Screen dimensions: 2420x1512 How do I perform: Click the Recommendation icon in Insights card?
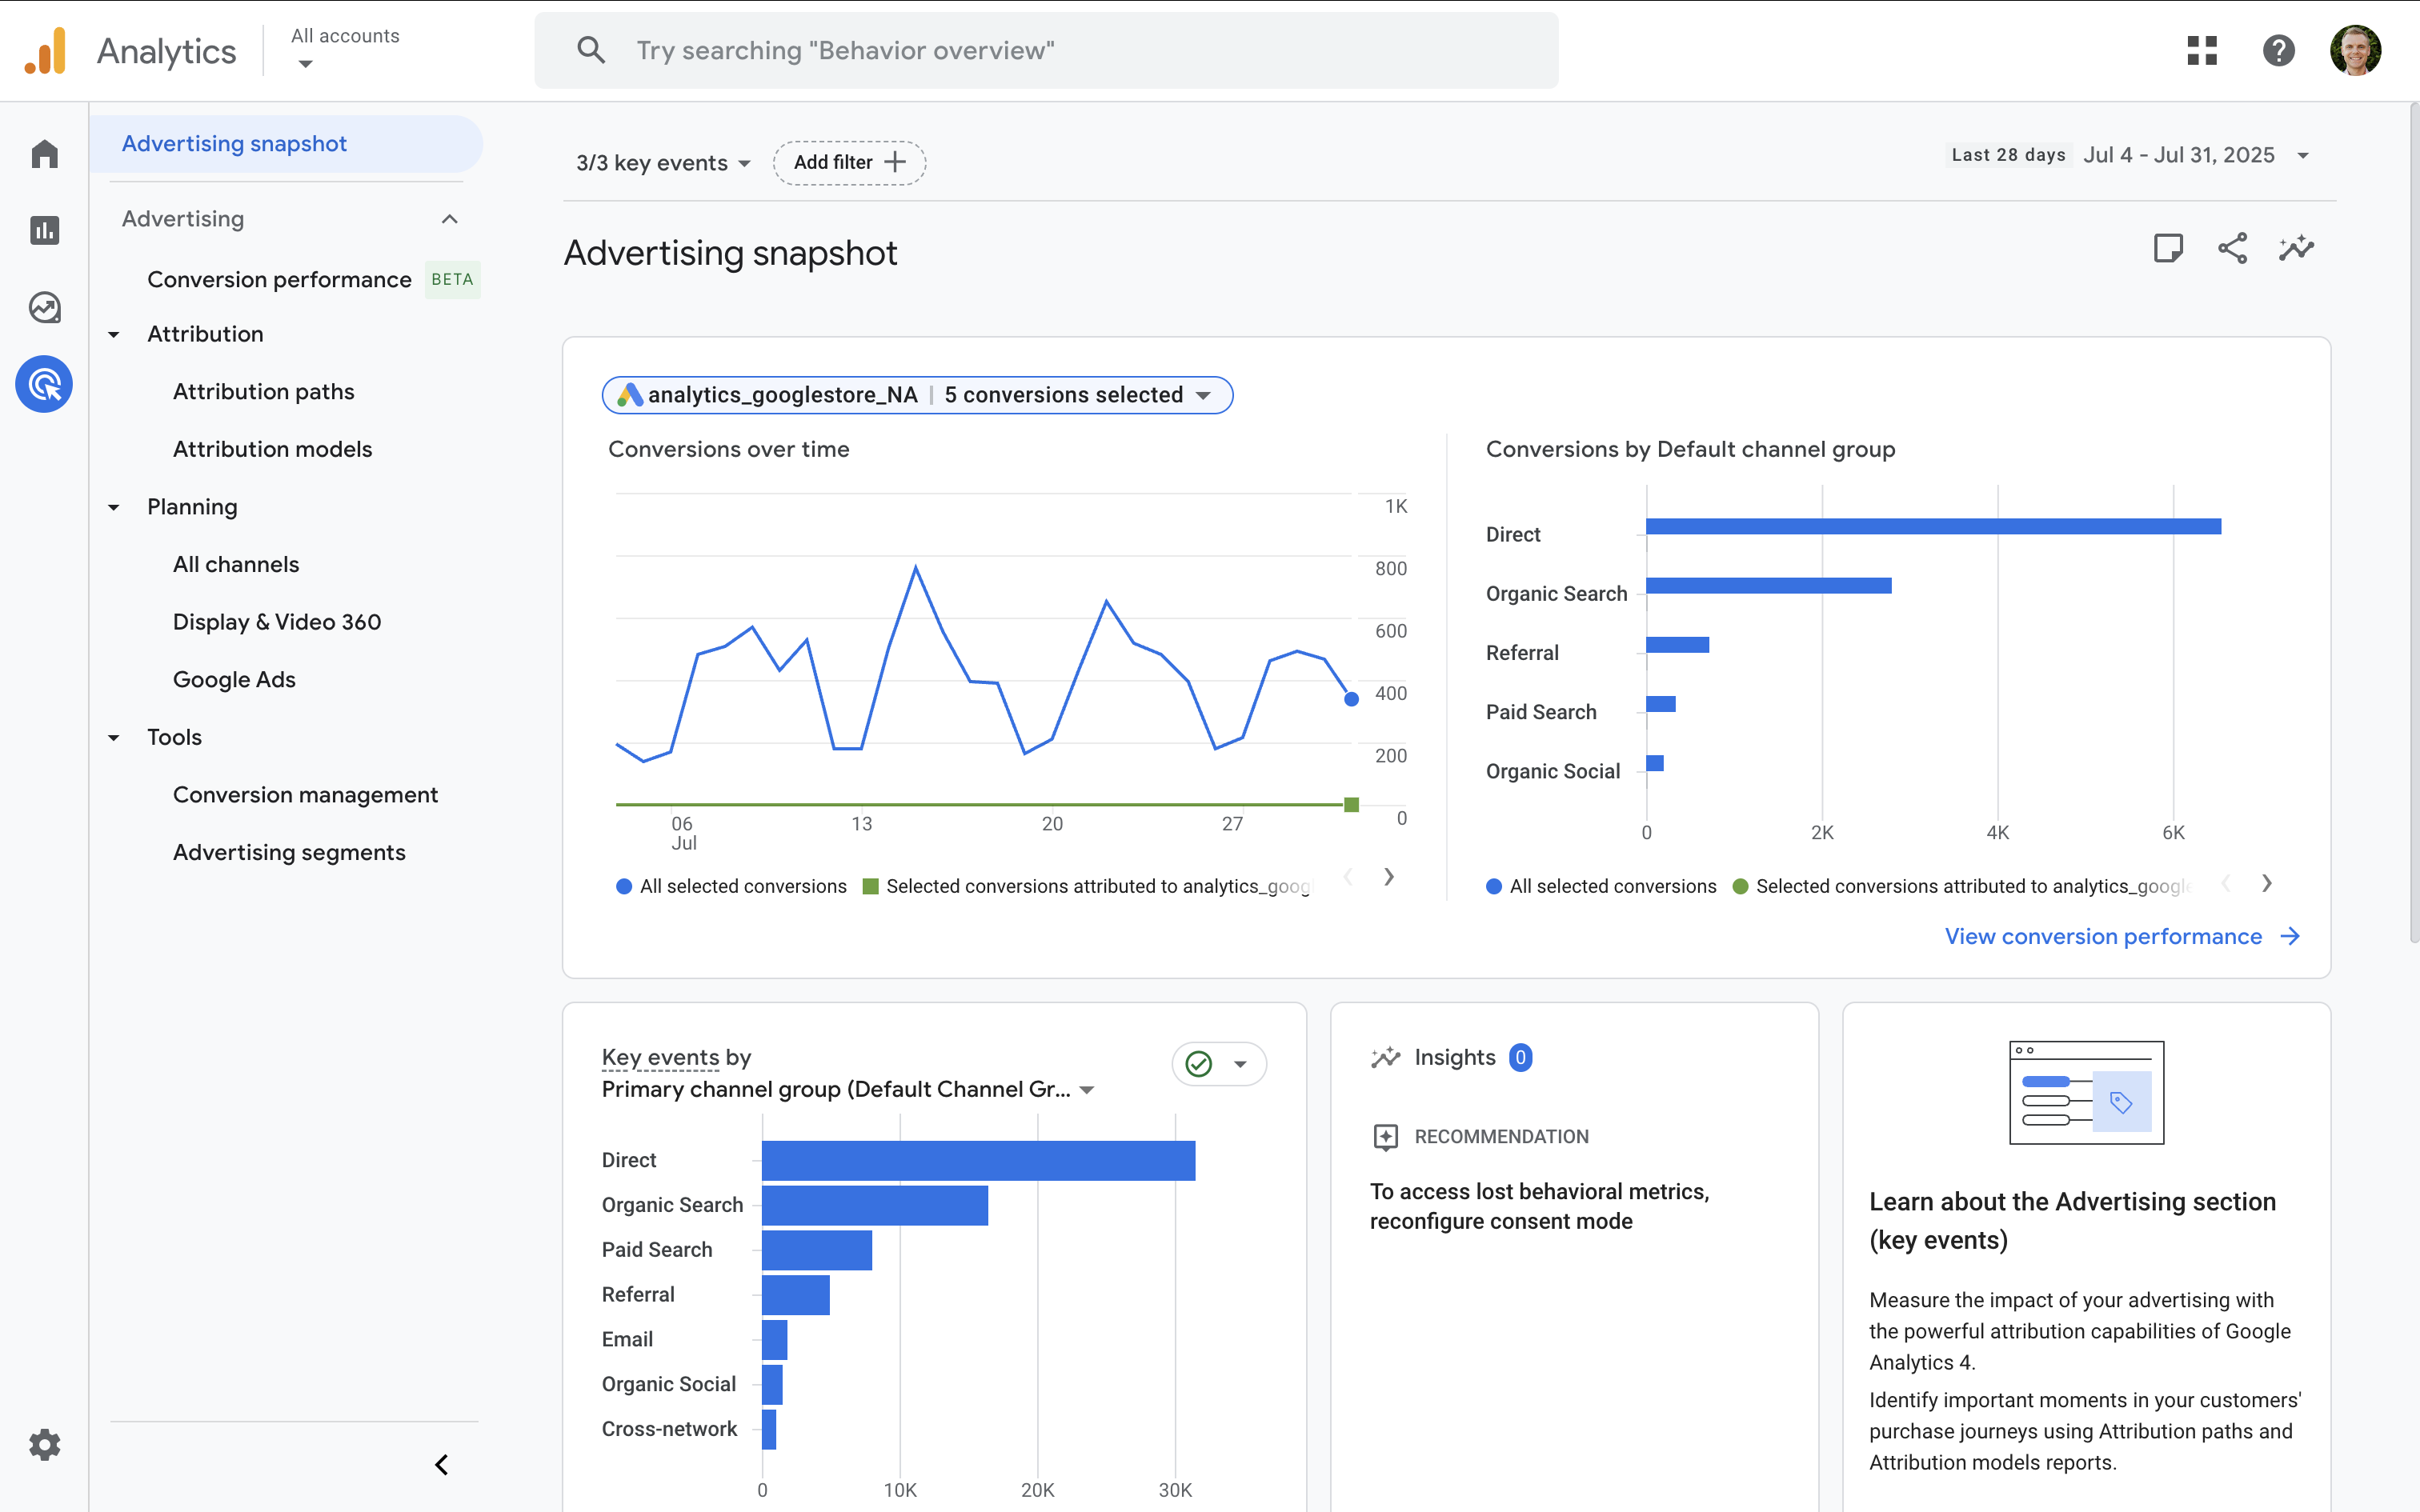point(1385,1136)
